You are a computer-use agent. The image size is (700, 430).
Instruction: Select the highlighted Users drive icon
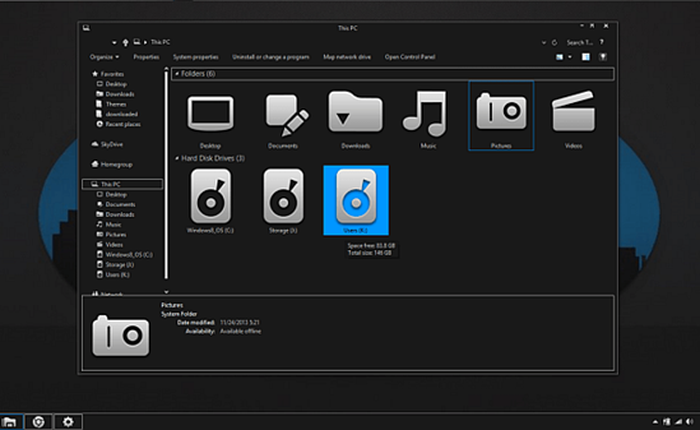[355, 198]
